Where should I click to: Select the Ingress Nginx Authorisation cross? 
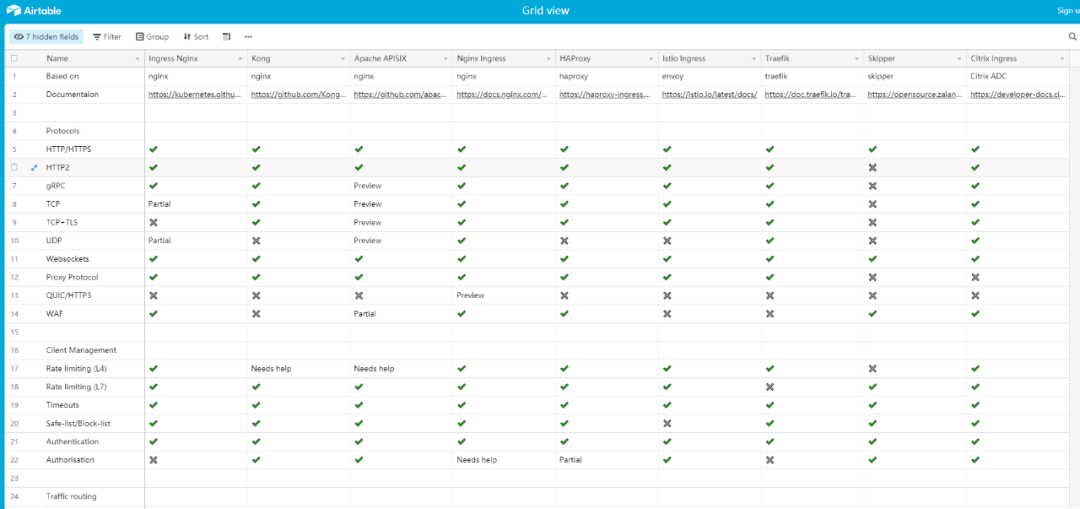(x=154, y=459)
